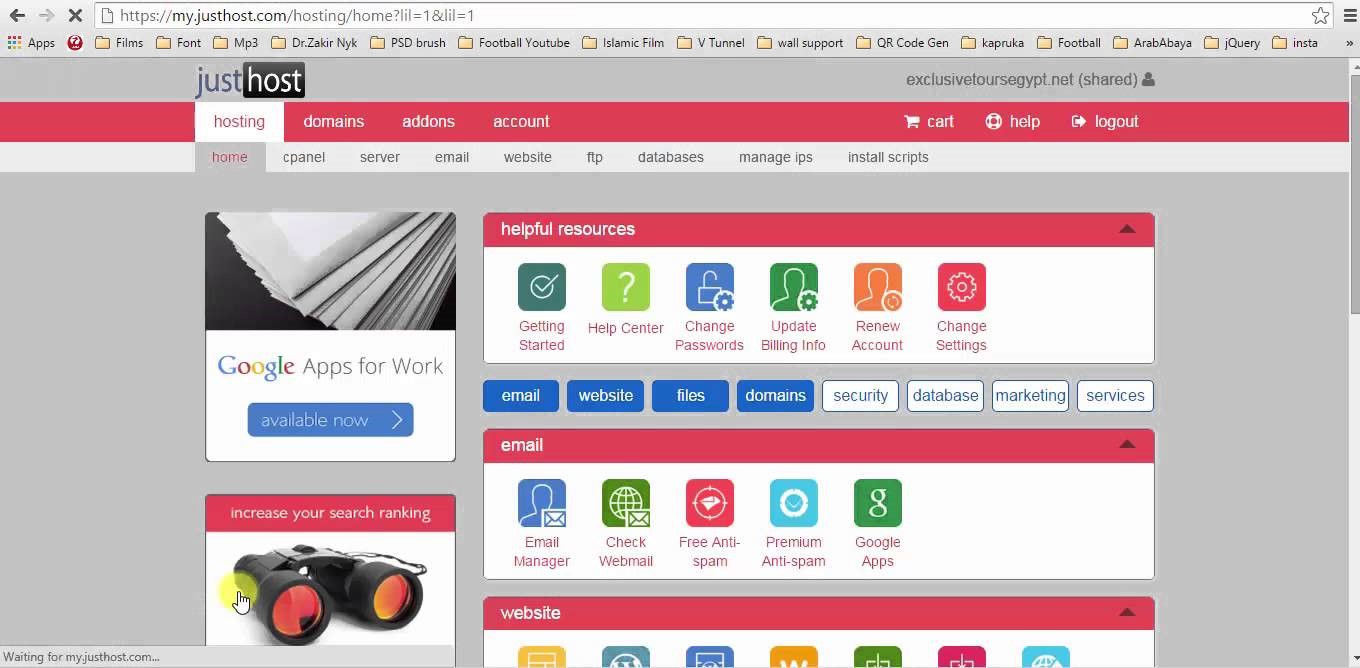This screenshot has width=1360, height=668.
Task: Collapse the website panel
Action: click(x=1127, y=613)
